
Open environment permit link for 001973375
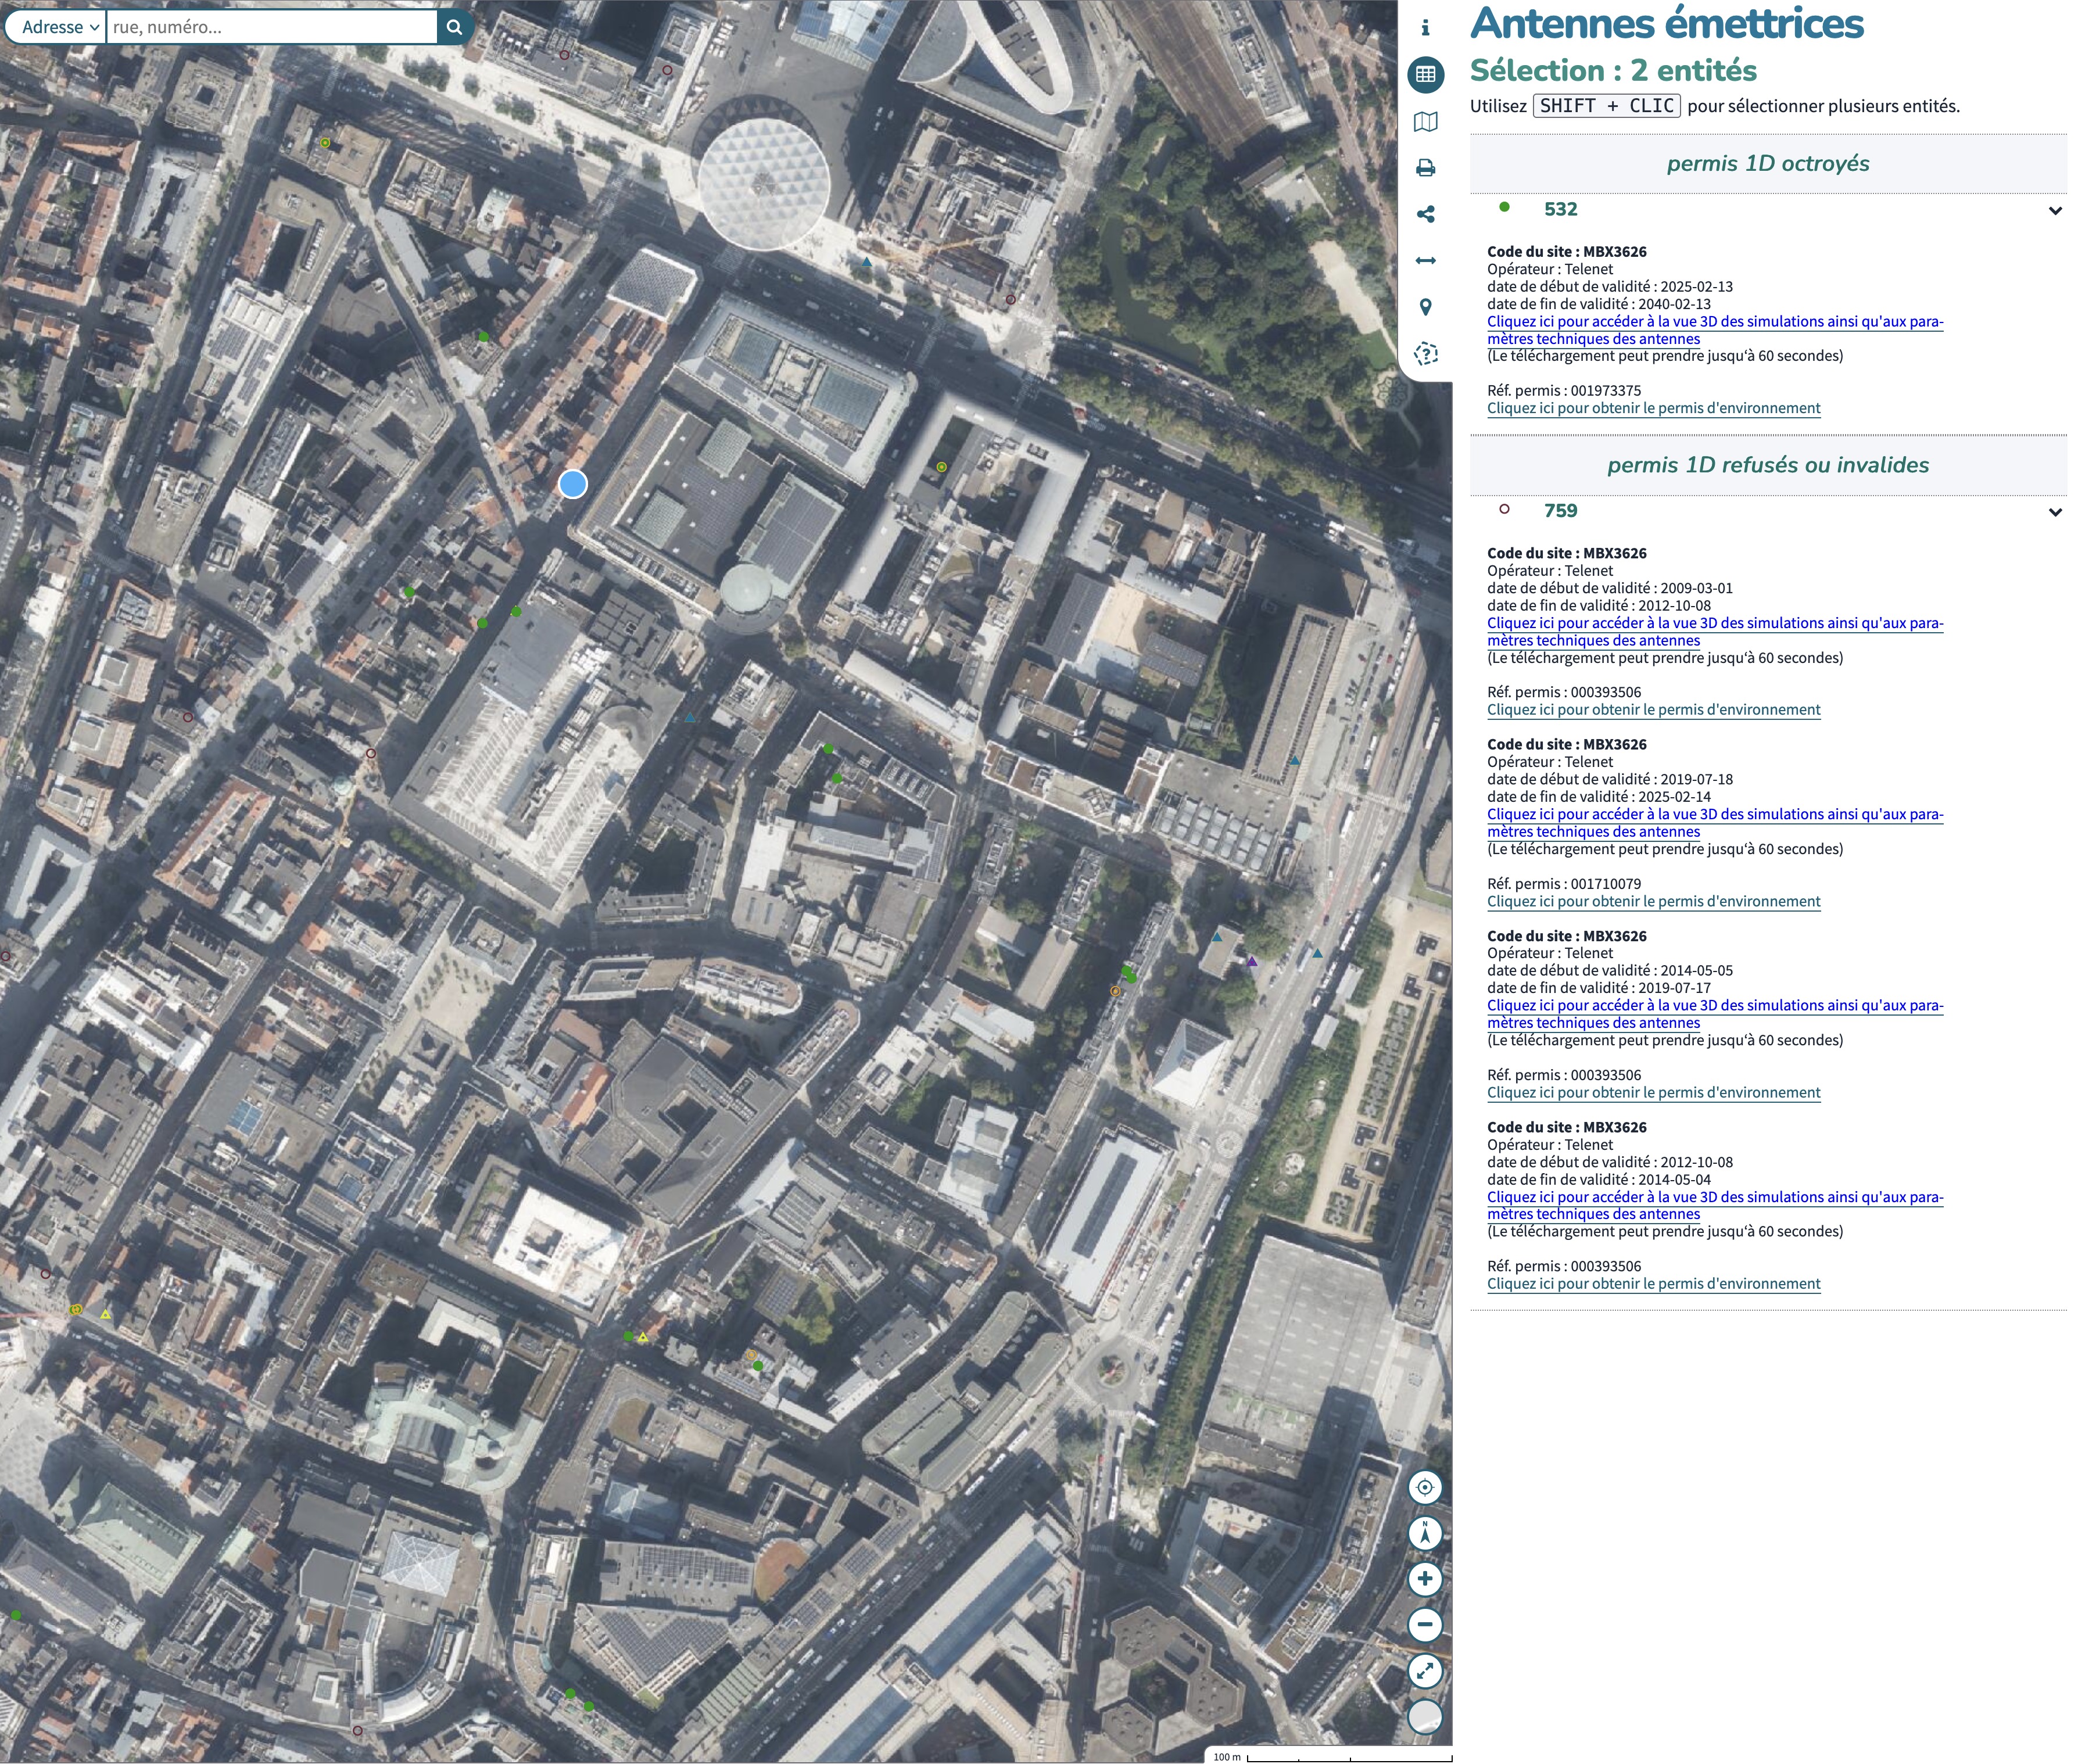(x=1653, y=408)
